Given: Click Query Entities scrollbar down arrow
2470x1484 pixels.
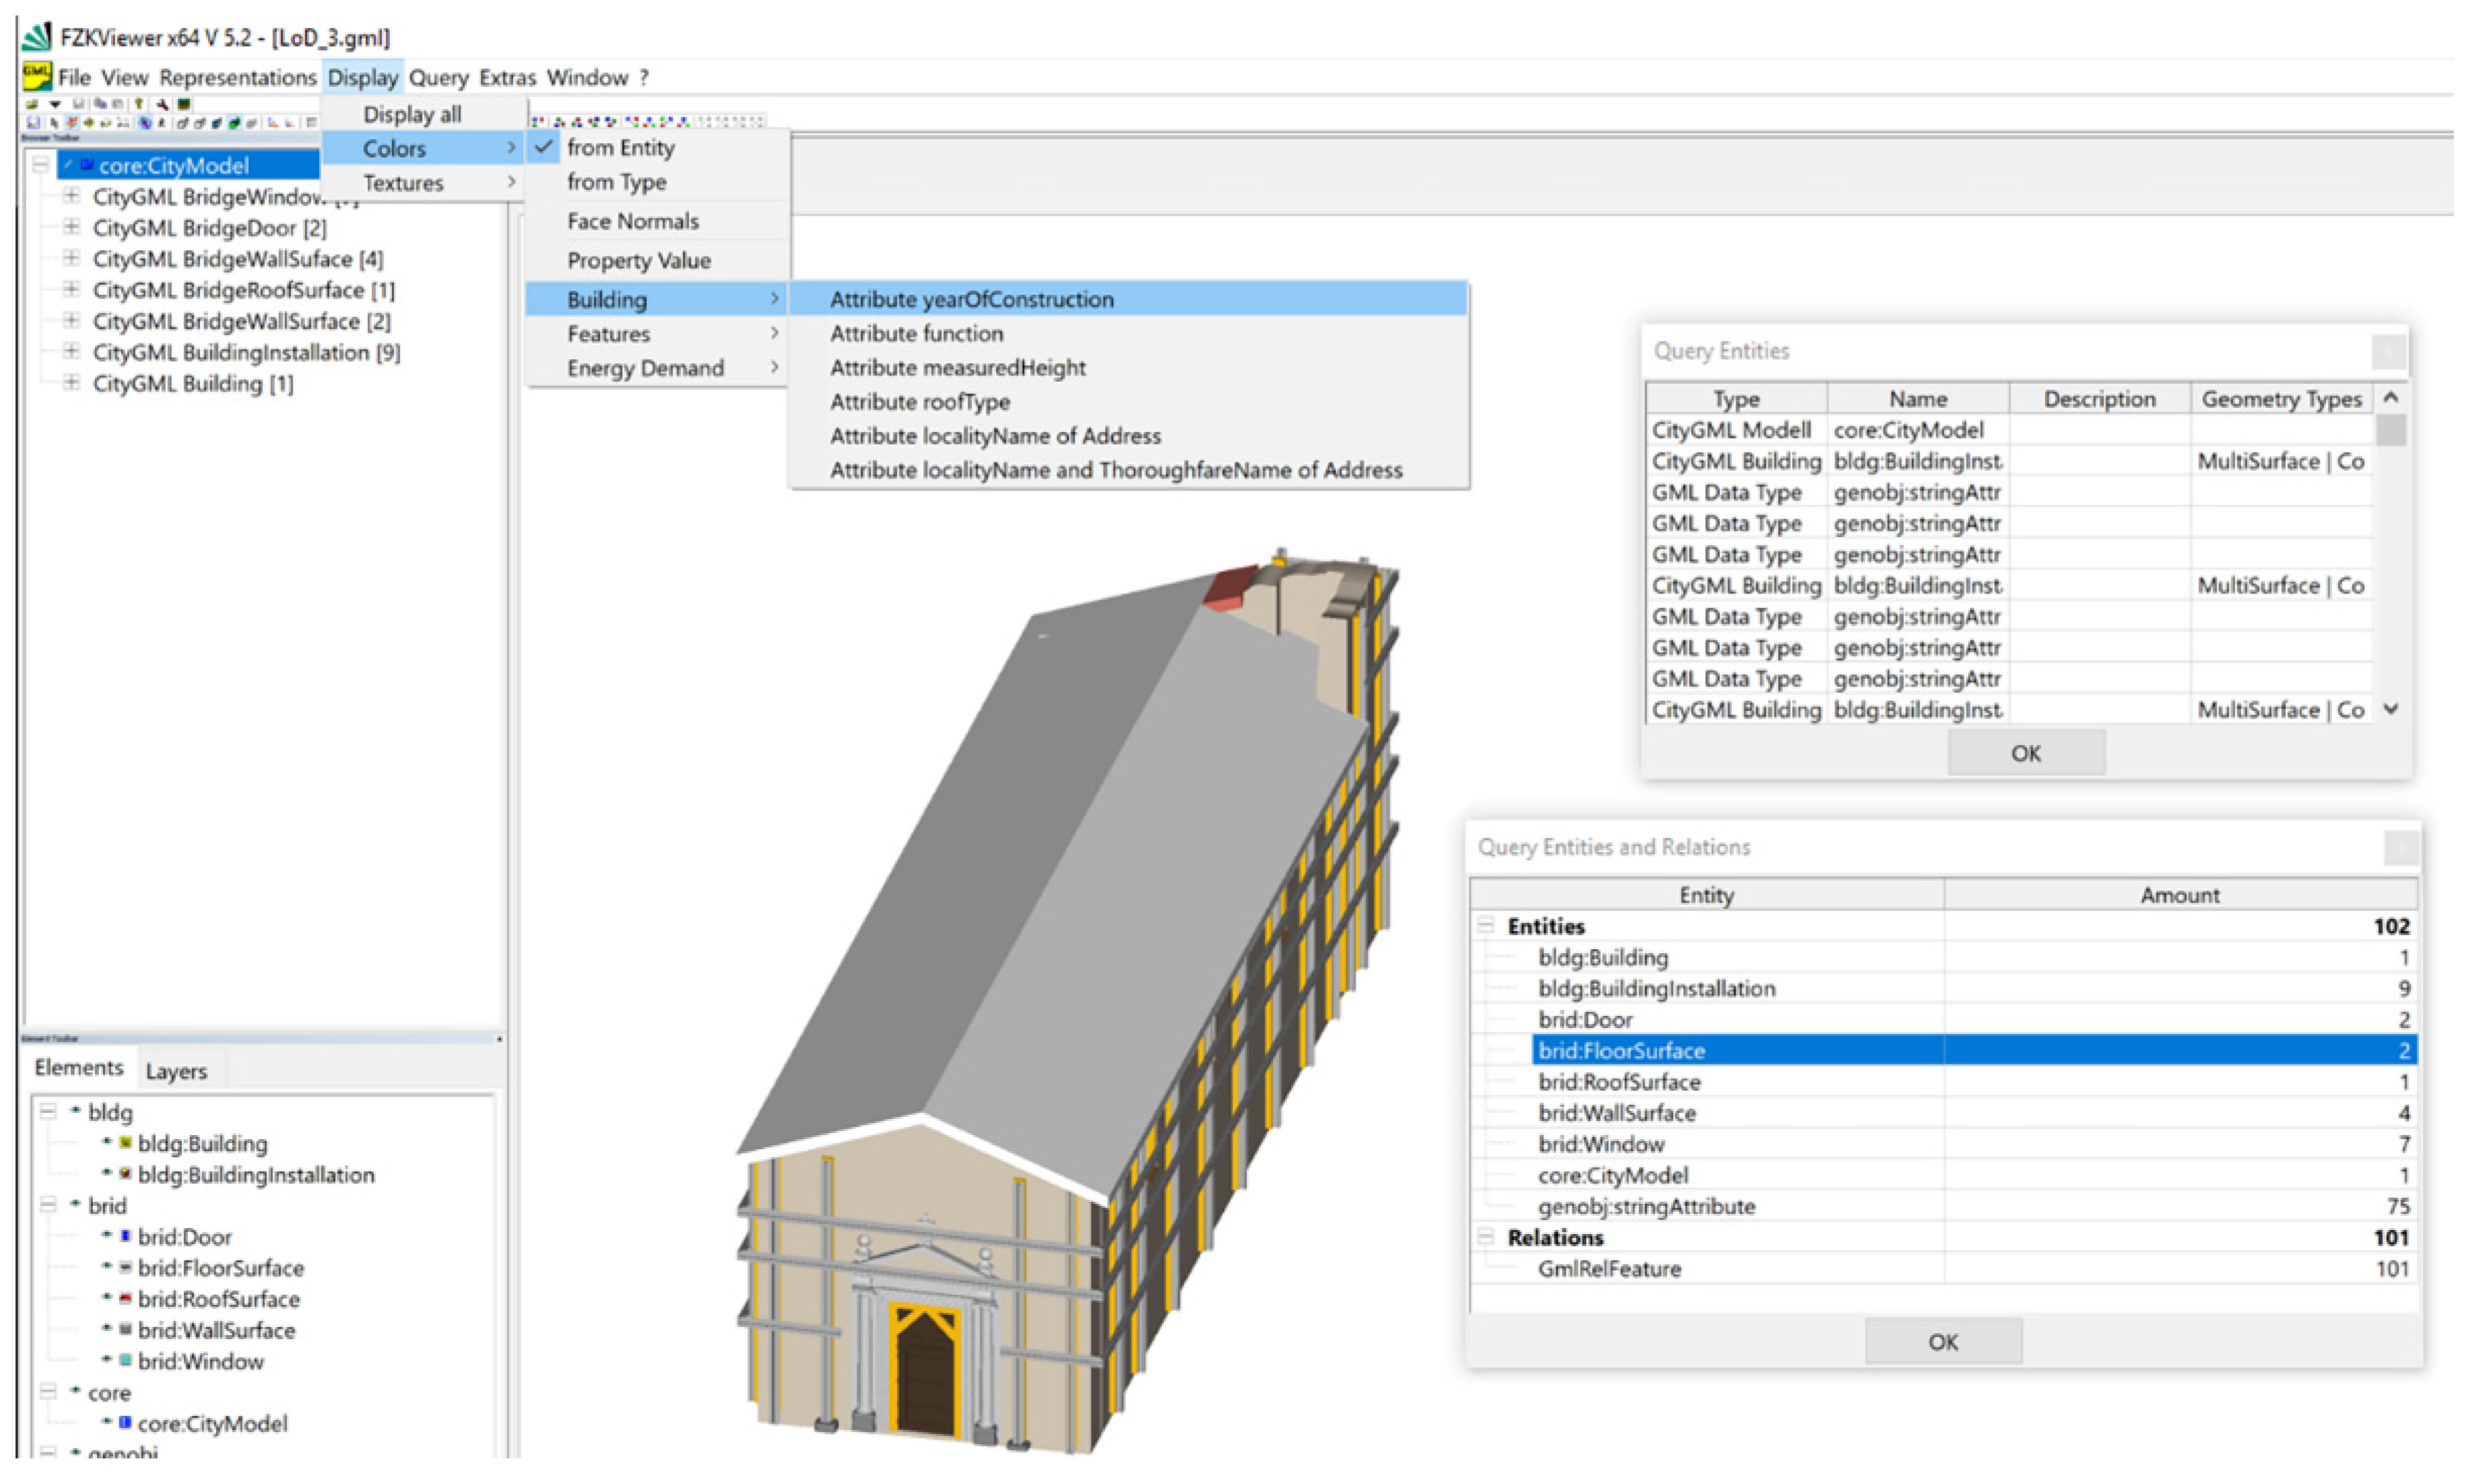Looking at the screenshot, I should [x=2390, y=709].
